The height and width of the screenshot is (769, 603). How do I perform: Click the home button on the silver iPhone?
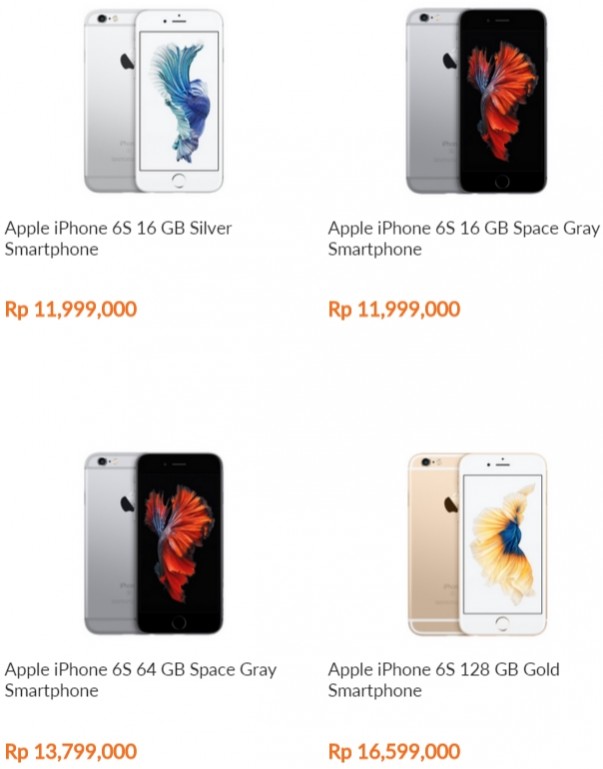tap(178, 180)
